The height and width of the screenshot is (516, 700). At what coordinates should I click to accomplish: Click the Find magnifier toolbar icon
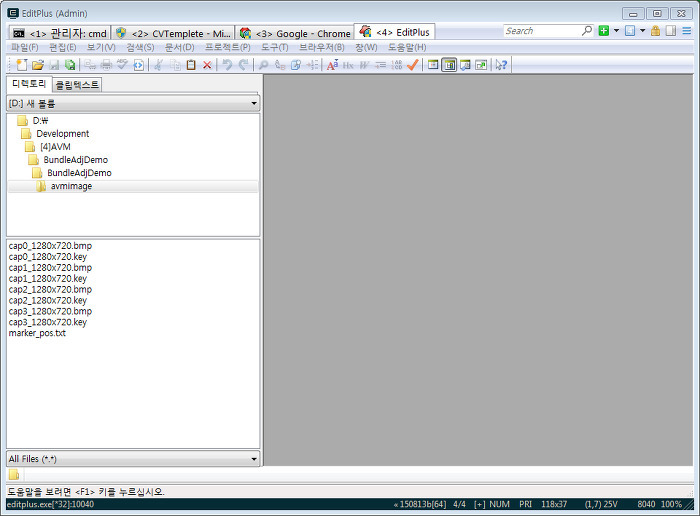point(263,65)
